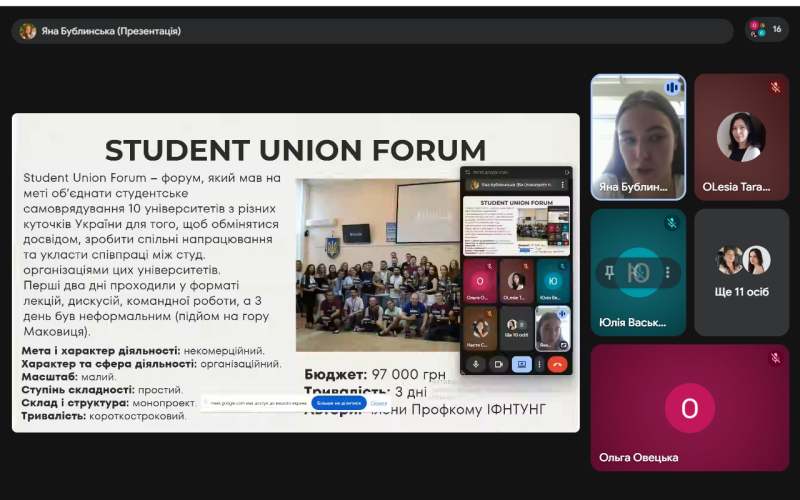Click site settings icon left of meet.google.com
The width and height of the screenshot is (800, 500).
[467, 172]
